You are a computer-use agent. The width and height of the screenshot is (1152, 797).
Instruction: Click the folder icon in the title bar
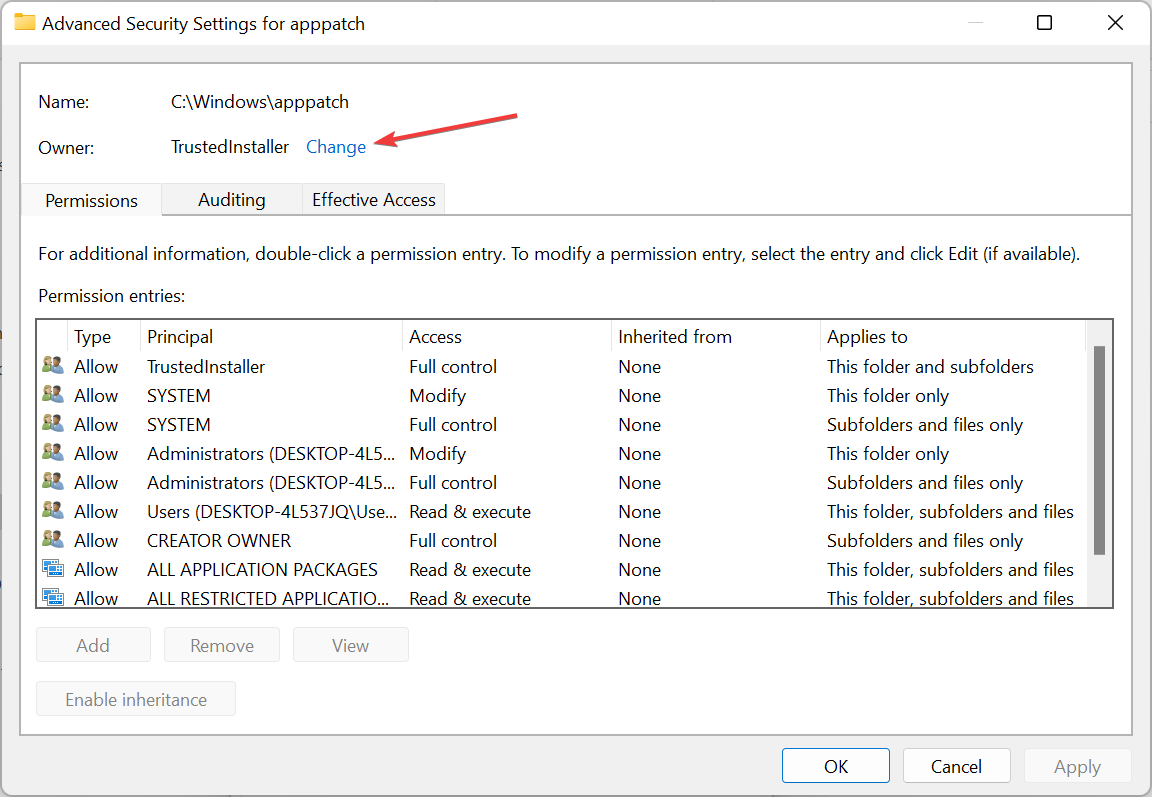tap(24, 23)
